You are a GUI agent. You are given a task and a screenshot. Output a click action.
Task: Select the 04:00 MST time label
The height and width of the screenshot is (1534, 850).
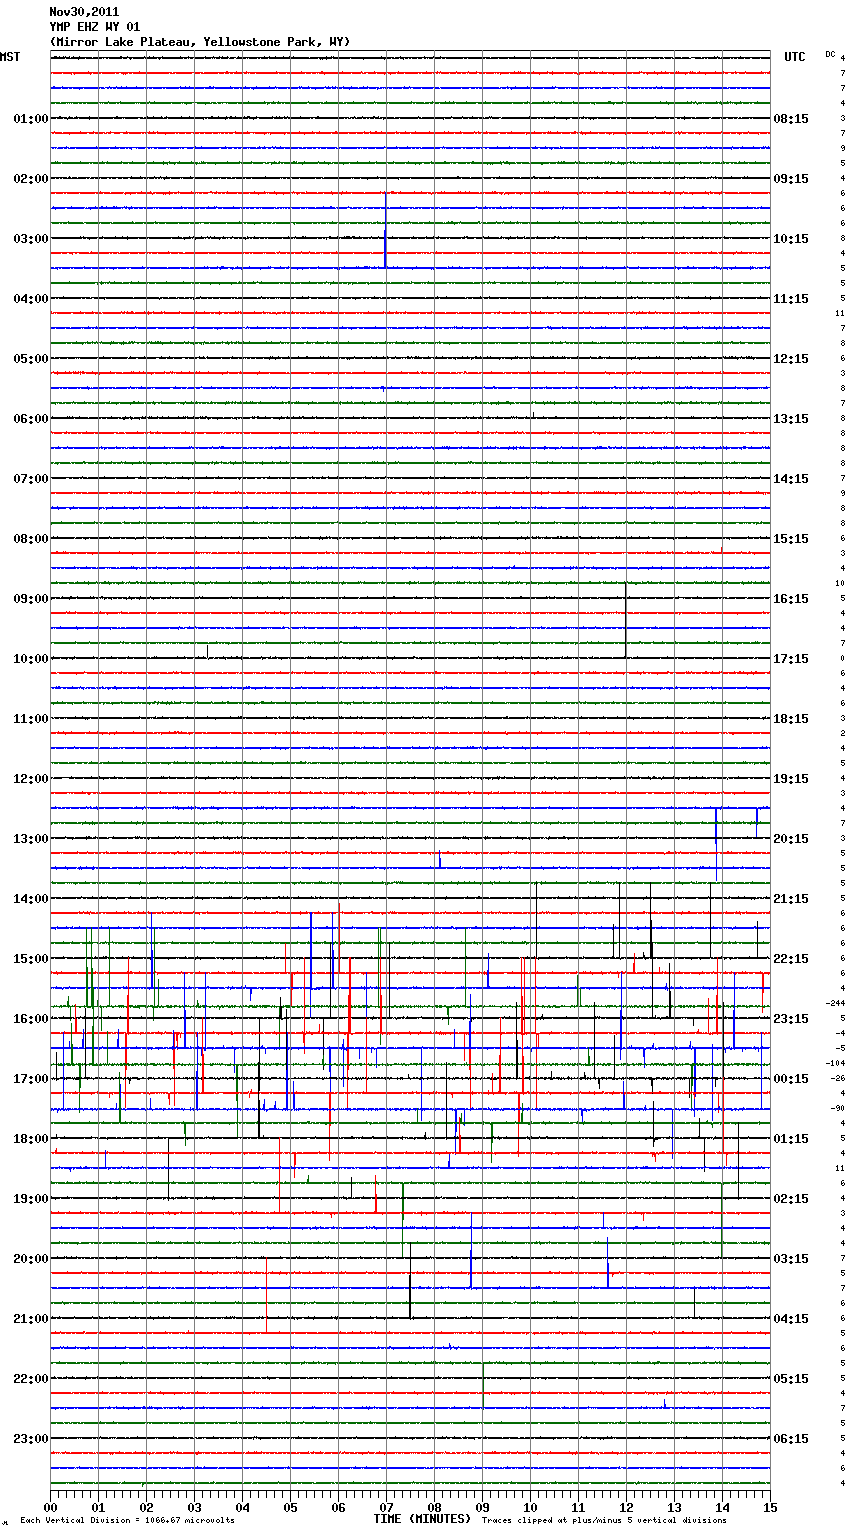tap(30, 299)
